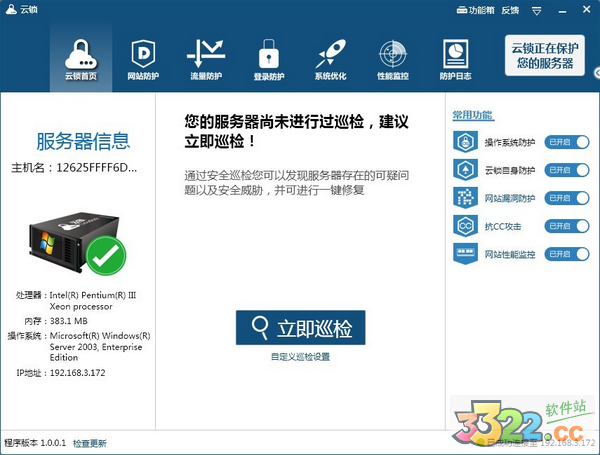Click the 云锁自身防护 icon
Screen dimensions: 600x455
tap(465, 170)
